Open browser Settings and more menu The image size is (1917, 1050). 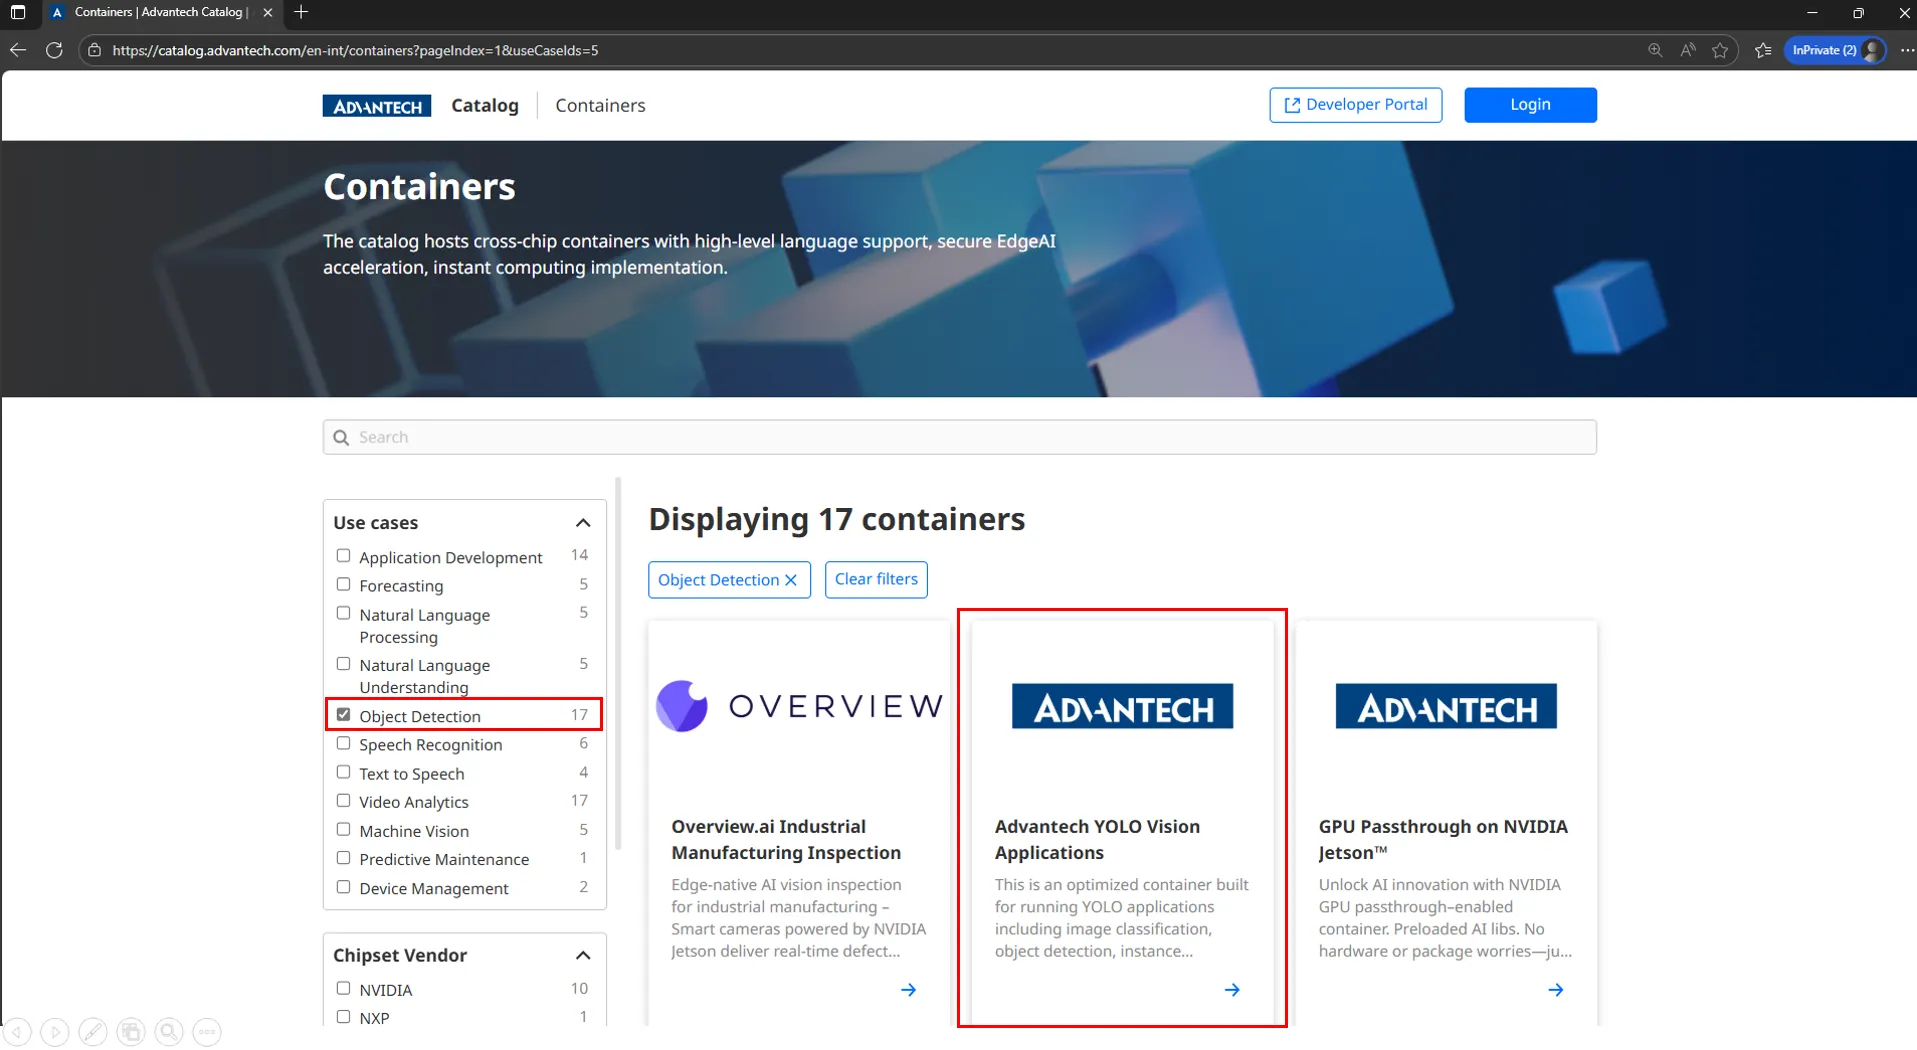[1906, 50]
